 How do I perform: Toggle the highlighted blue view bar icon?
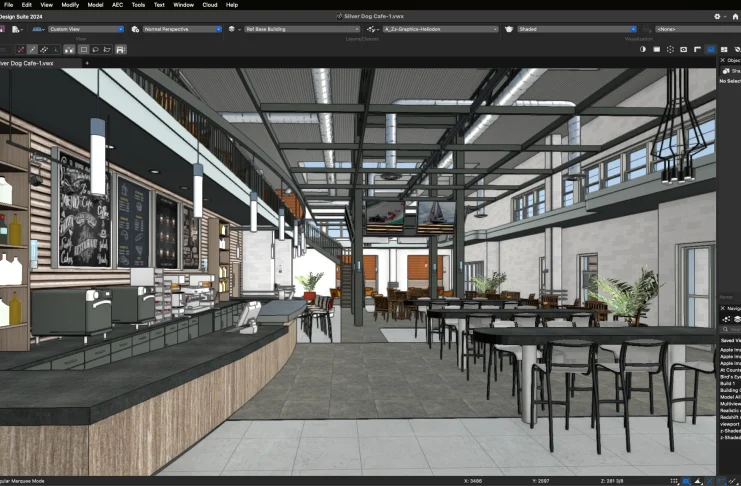click(x=711, y=48)
